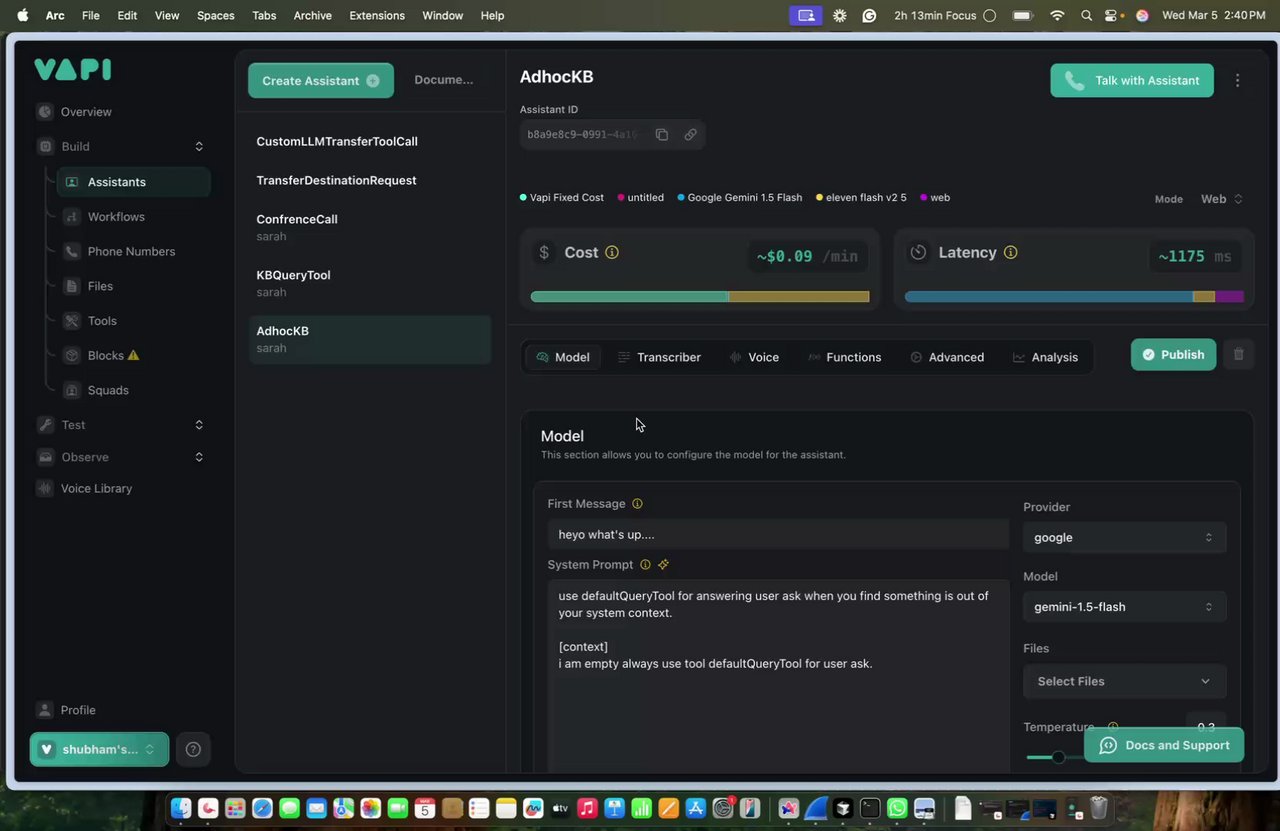The width and height of the screenshot is (1280, 831).
Task: Click the Cost info icon
Action: [612, 252]
